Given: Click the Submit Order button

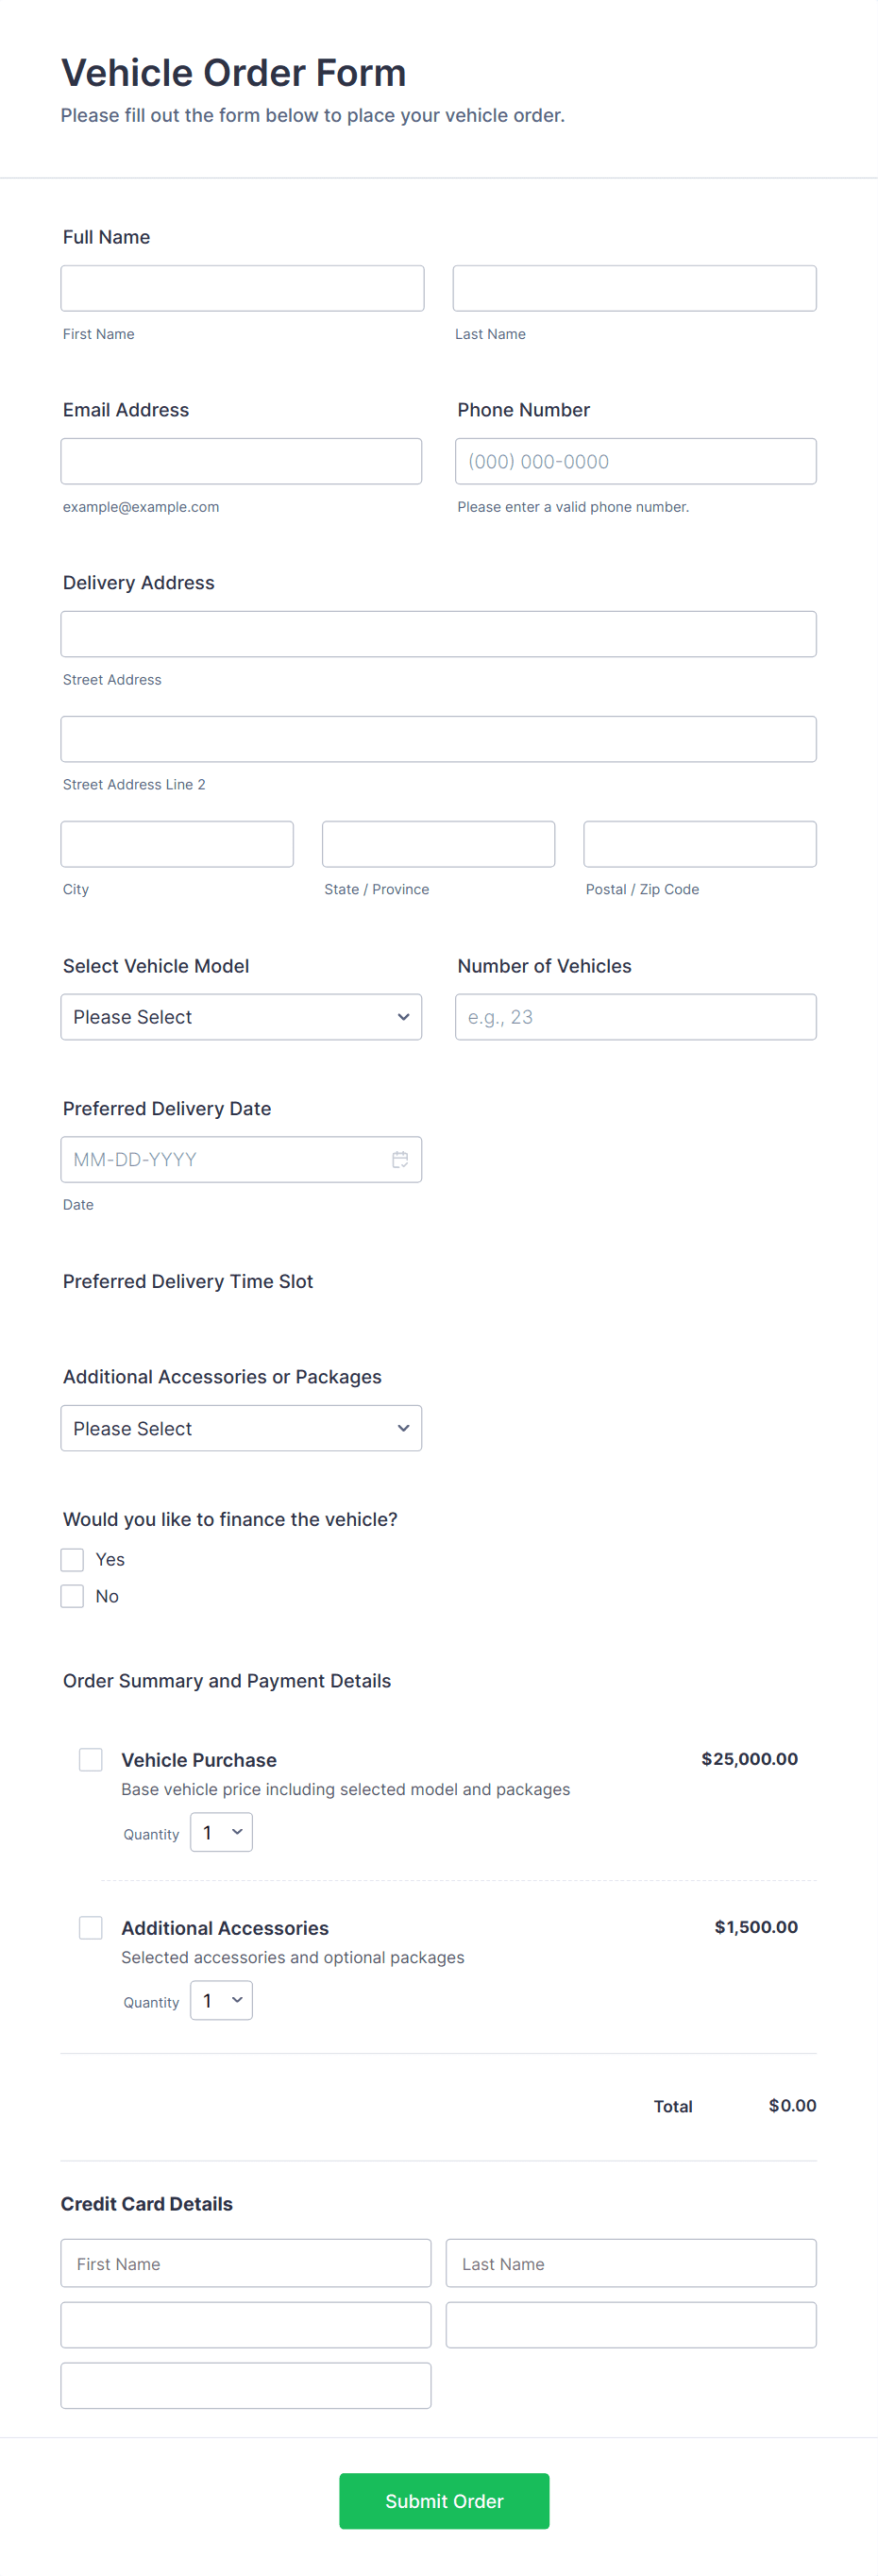Looking at the screenshot, I should point(443,2501).
